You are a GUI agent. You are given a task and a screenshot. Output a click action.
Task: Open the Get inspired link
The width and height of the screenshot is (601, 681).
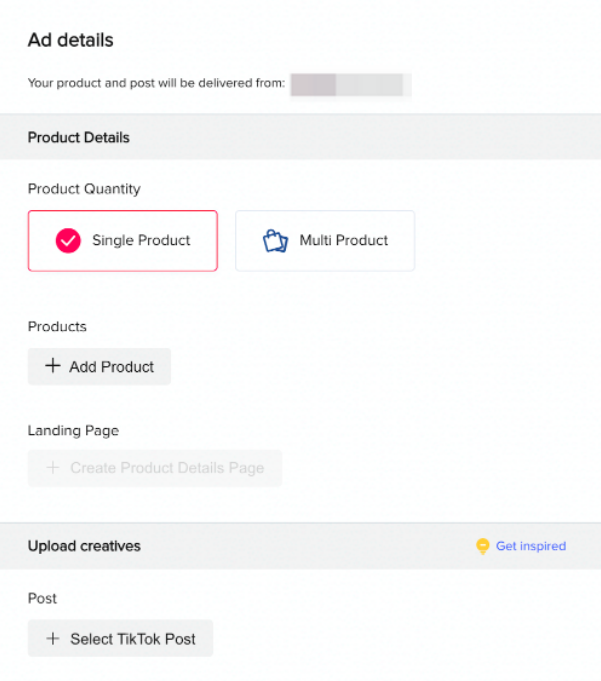pyautogui.click(x=531, y=546)
